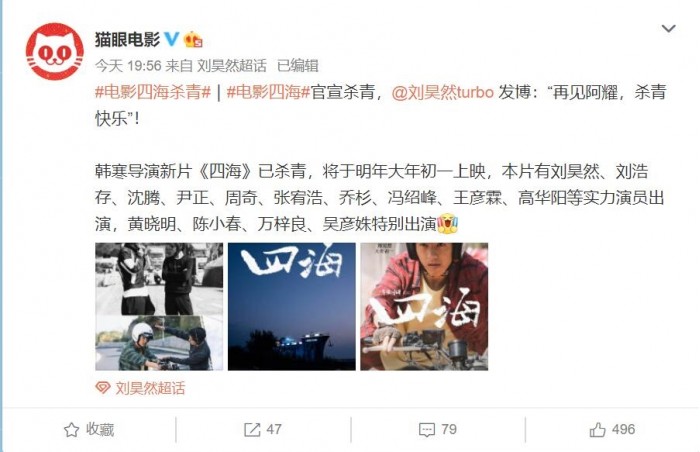The height and width of the screenshot is (452, 700).
Task: Open hashtag #电影四海#
Action: [x=268, y=92]
